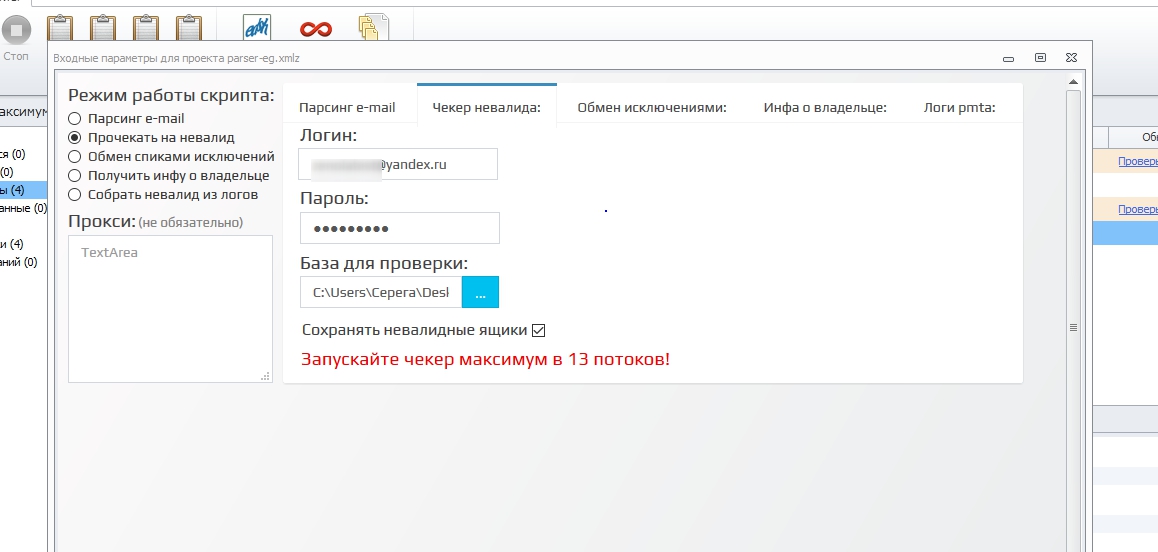
Task: Click the red Запускайте чекер warning text
Action: tap(485, 360)
